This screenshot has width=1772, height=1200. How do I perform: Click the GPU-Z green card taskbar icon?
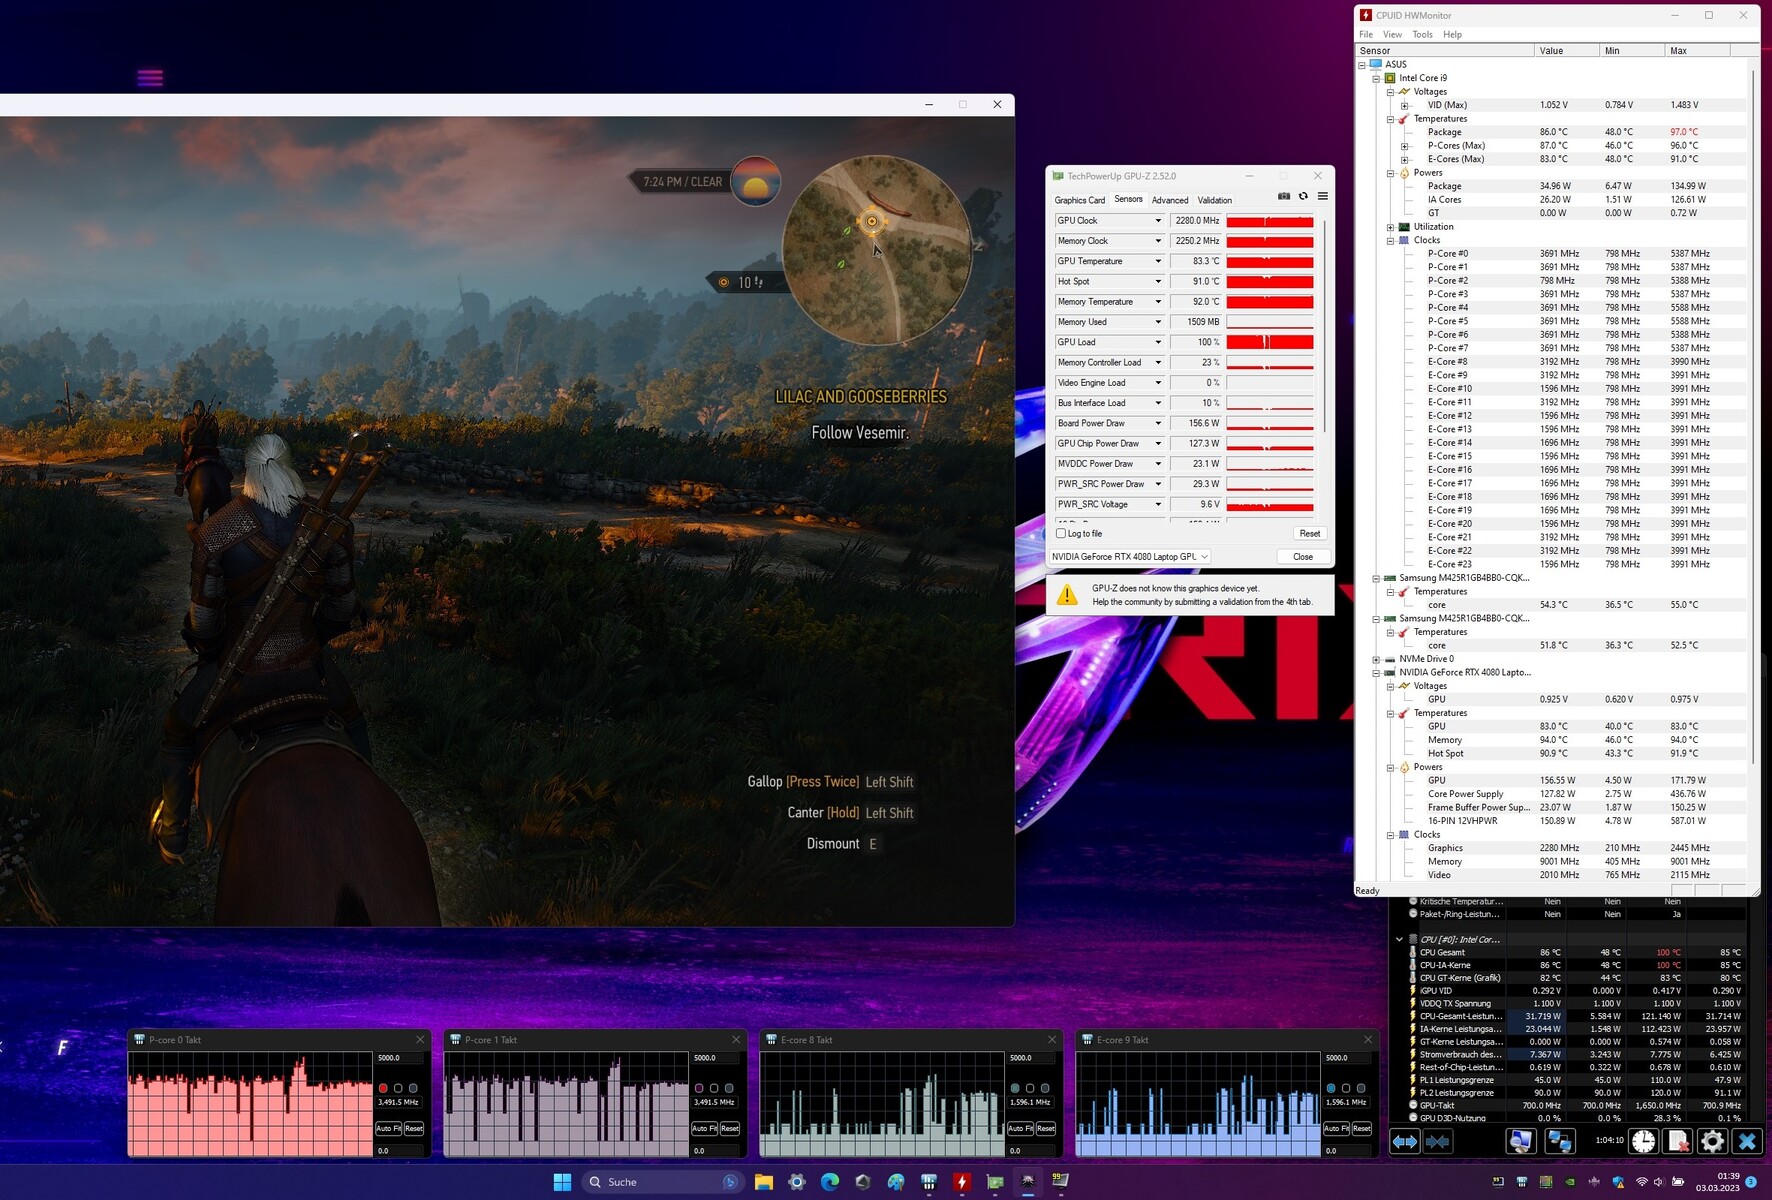995,1182
